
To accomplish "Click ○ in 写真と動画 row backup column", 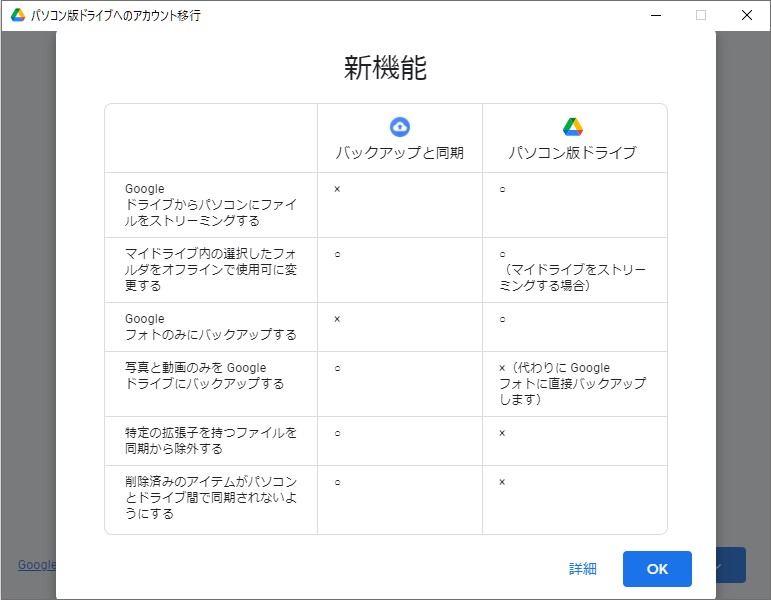I will (x=337, y=368).
